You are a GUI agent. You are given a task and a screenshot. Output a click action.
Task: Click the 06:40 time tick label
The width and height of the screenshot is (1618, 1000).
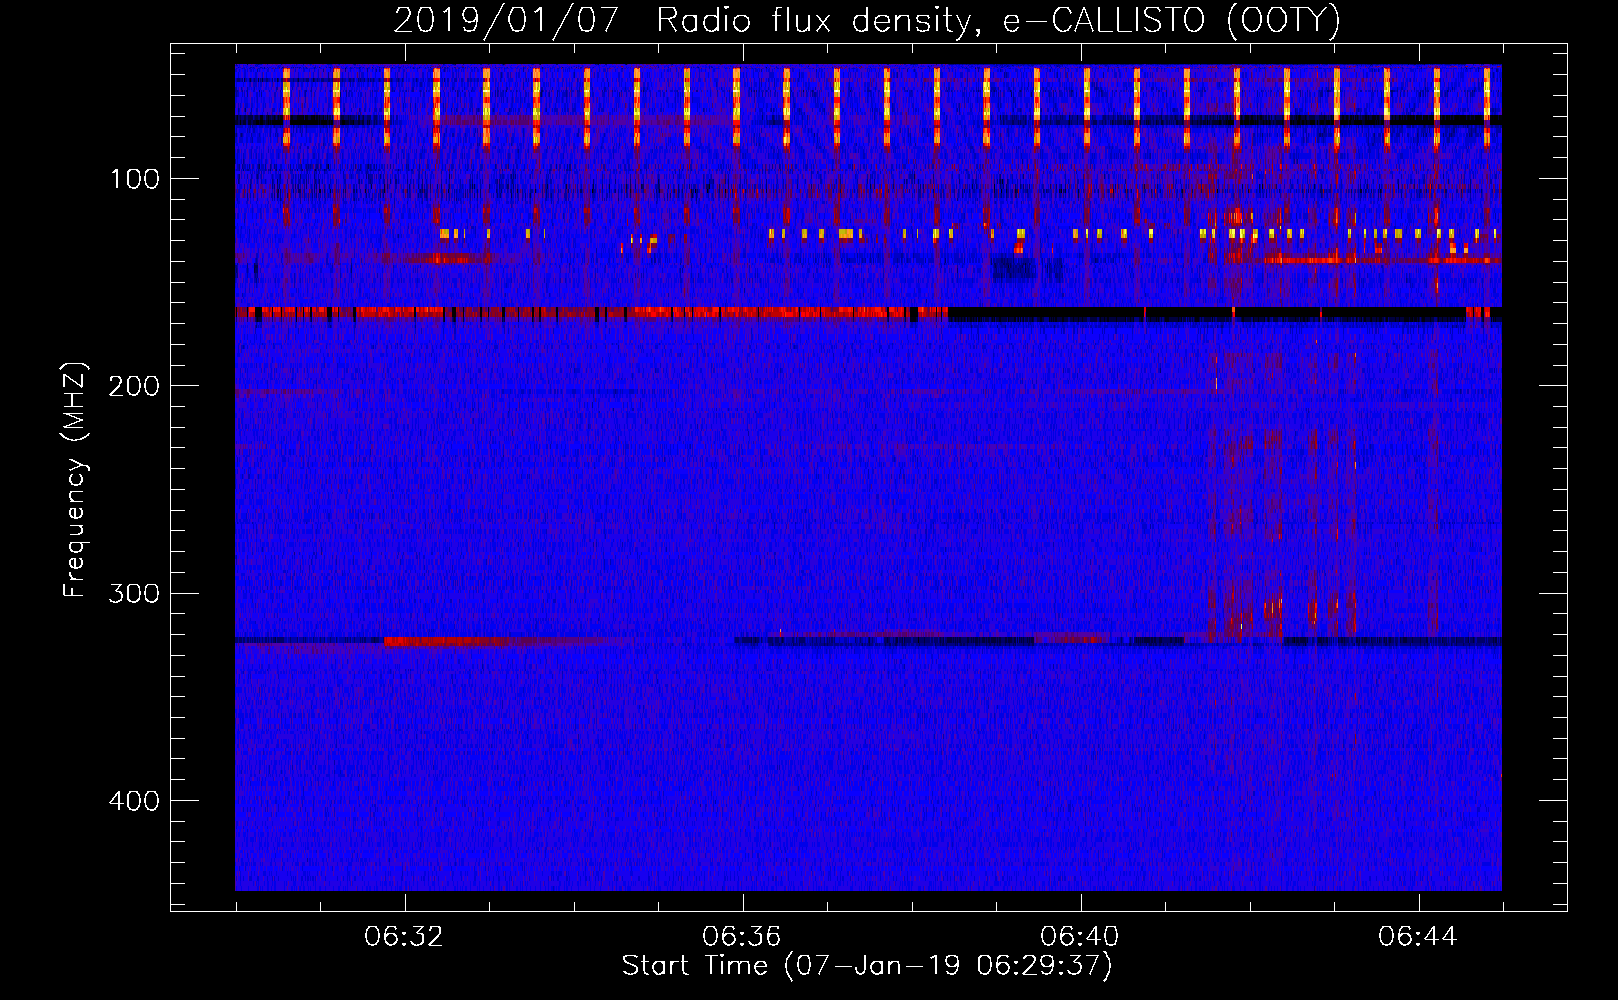(x=1080, y=936)
